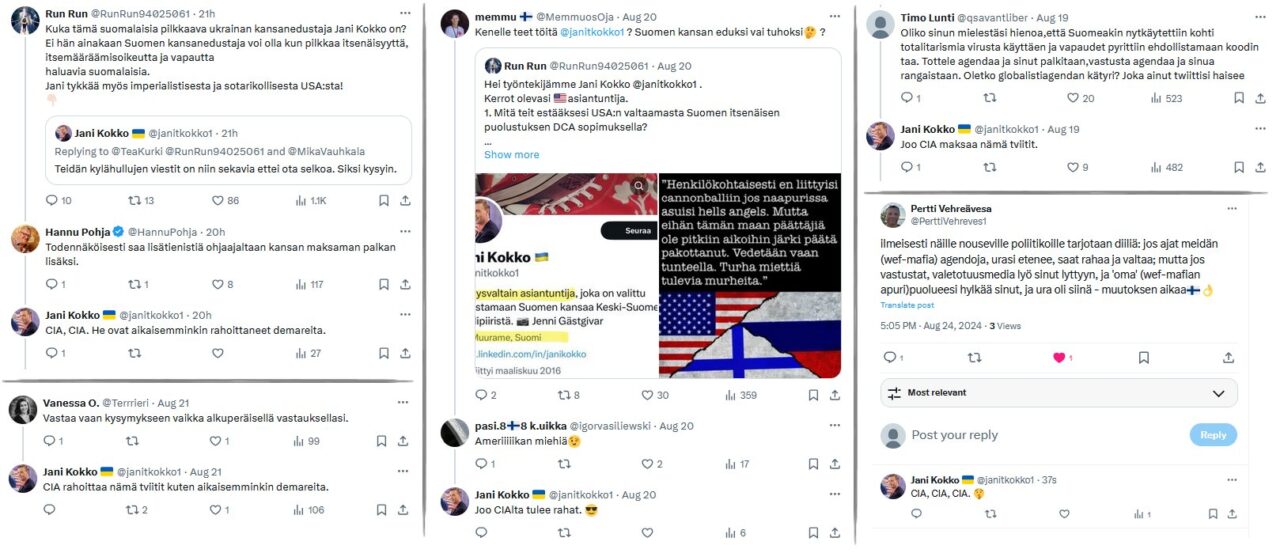Reply to memmu's tweet with 2 comments
Screen dimensions: 1280x553
coord(485,395)
